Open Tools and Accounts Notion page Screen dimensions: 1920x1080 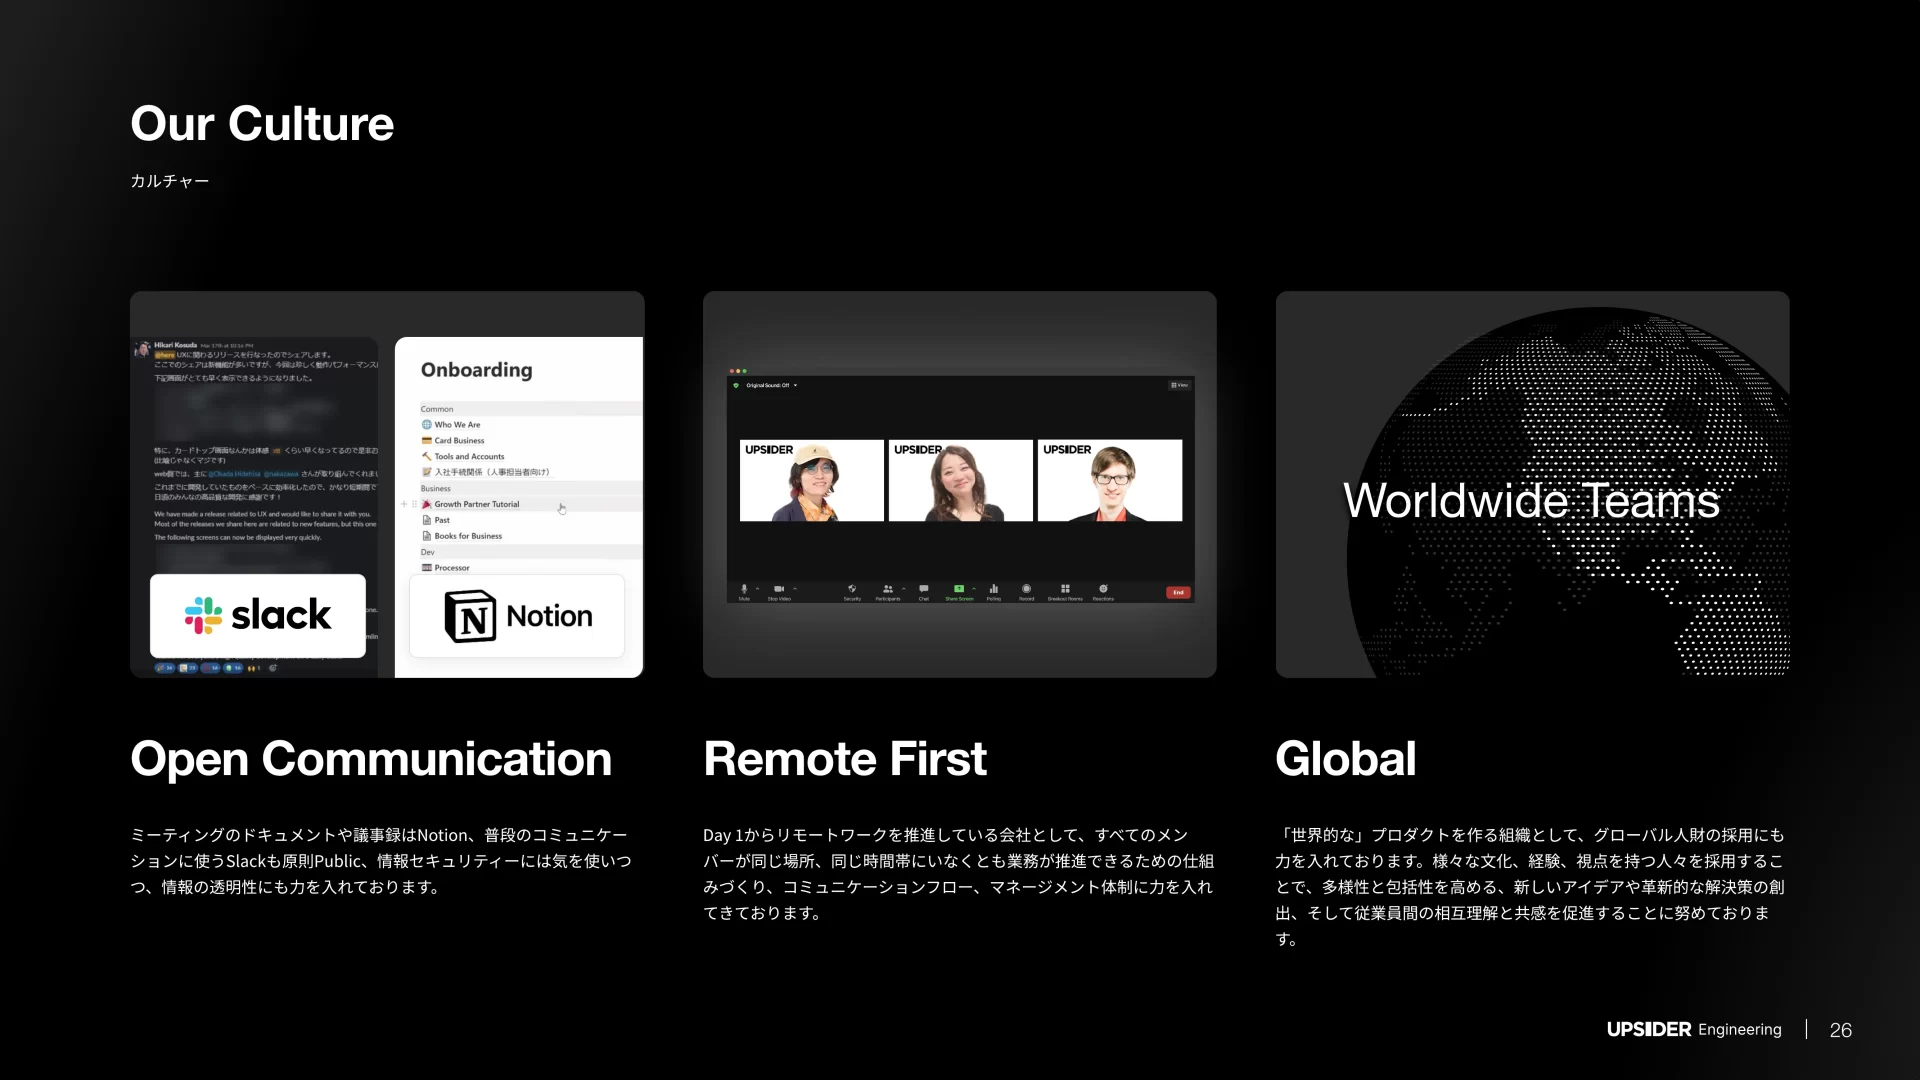[469, 456]
